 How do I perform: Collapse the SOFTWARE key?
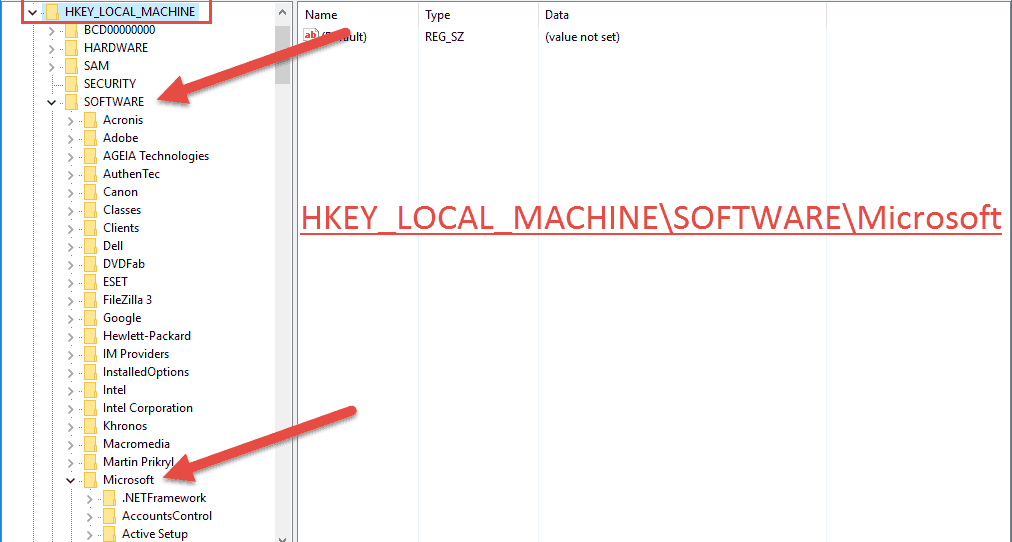coord(52,102)
